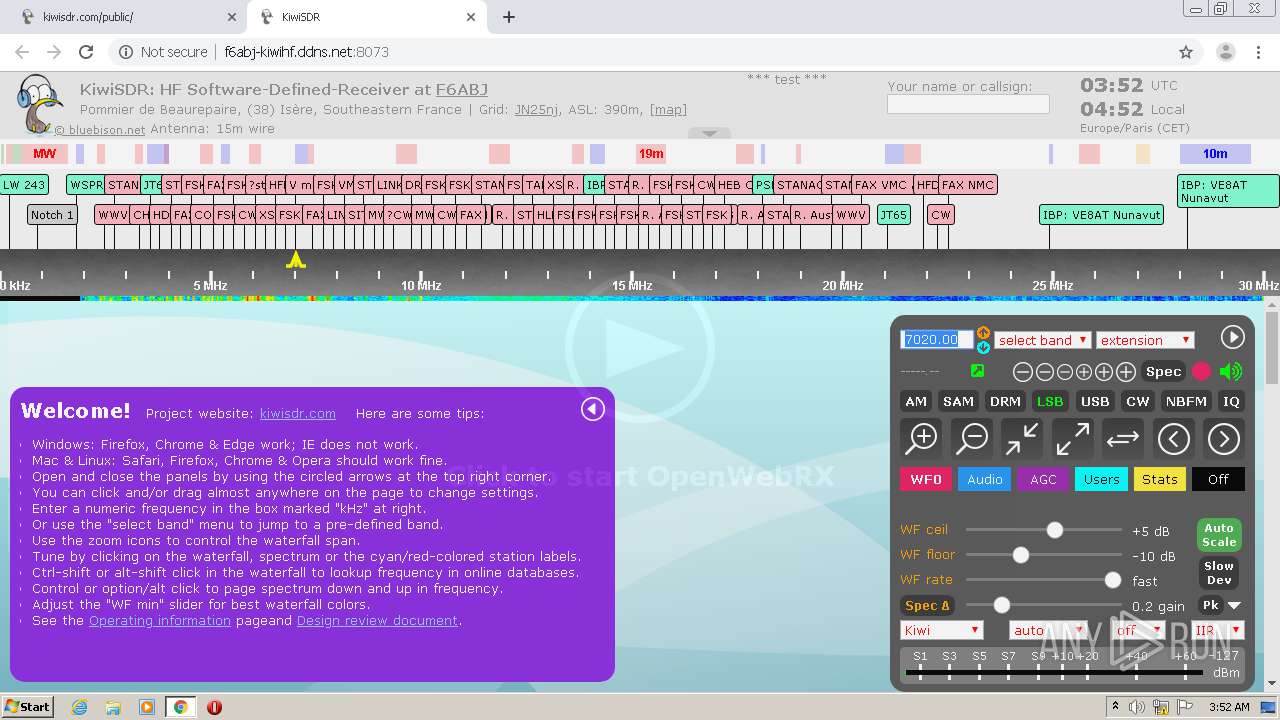Switch to the Off tab

1218,479
